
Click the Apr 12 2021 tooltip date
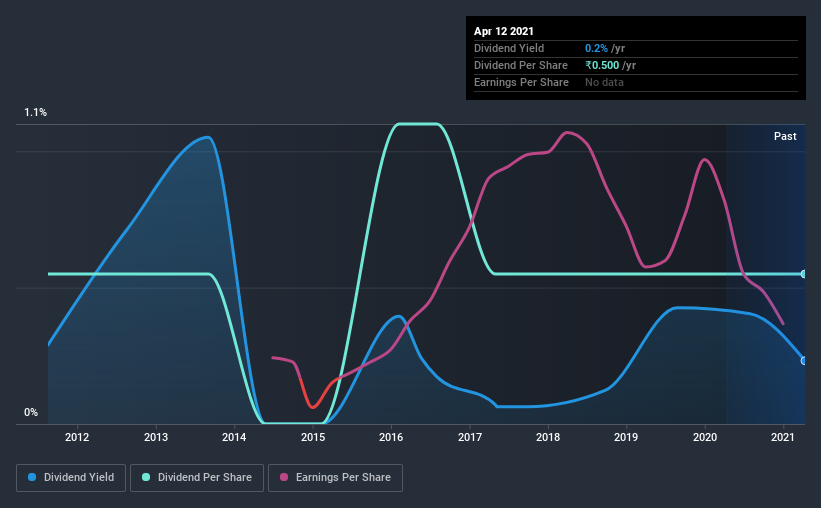tap(504, 31)
